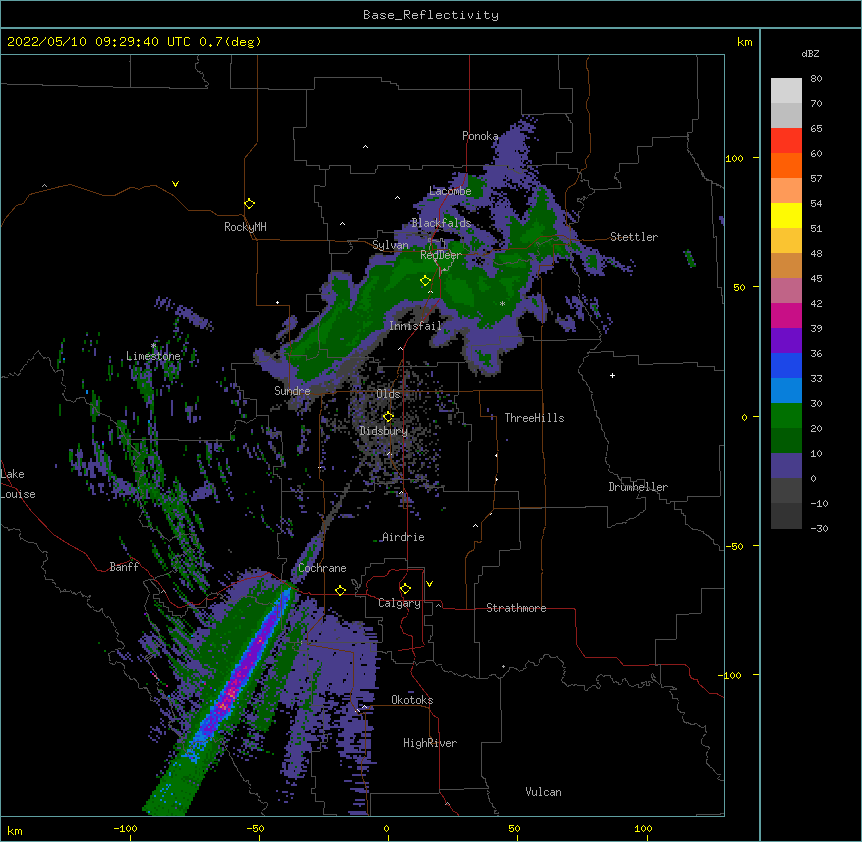Click the bottom axis -100 tick label
This screenshot has height=842, width=862.
(x=125, y=829)
